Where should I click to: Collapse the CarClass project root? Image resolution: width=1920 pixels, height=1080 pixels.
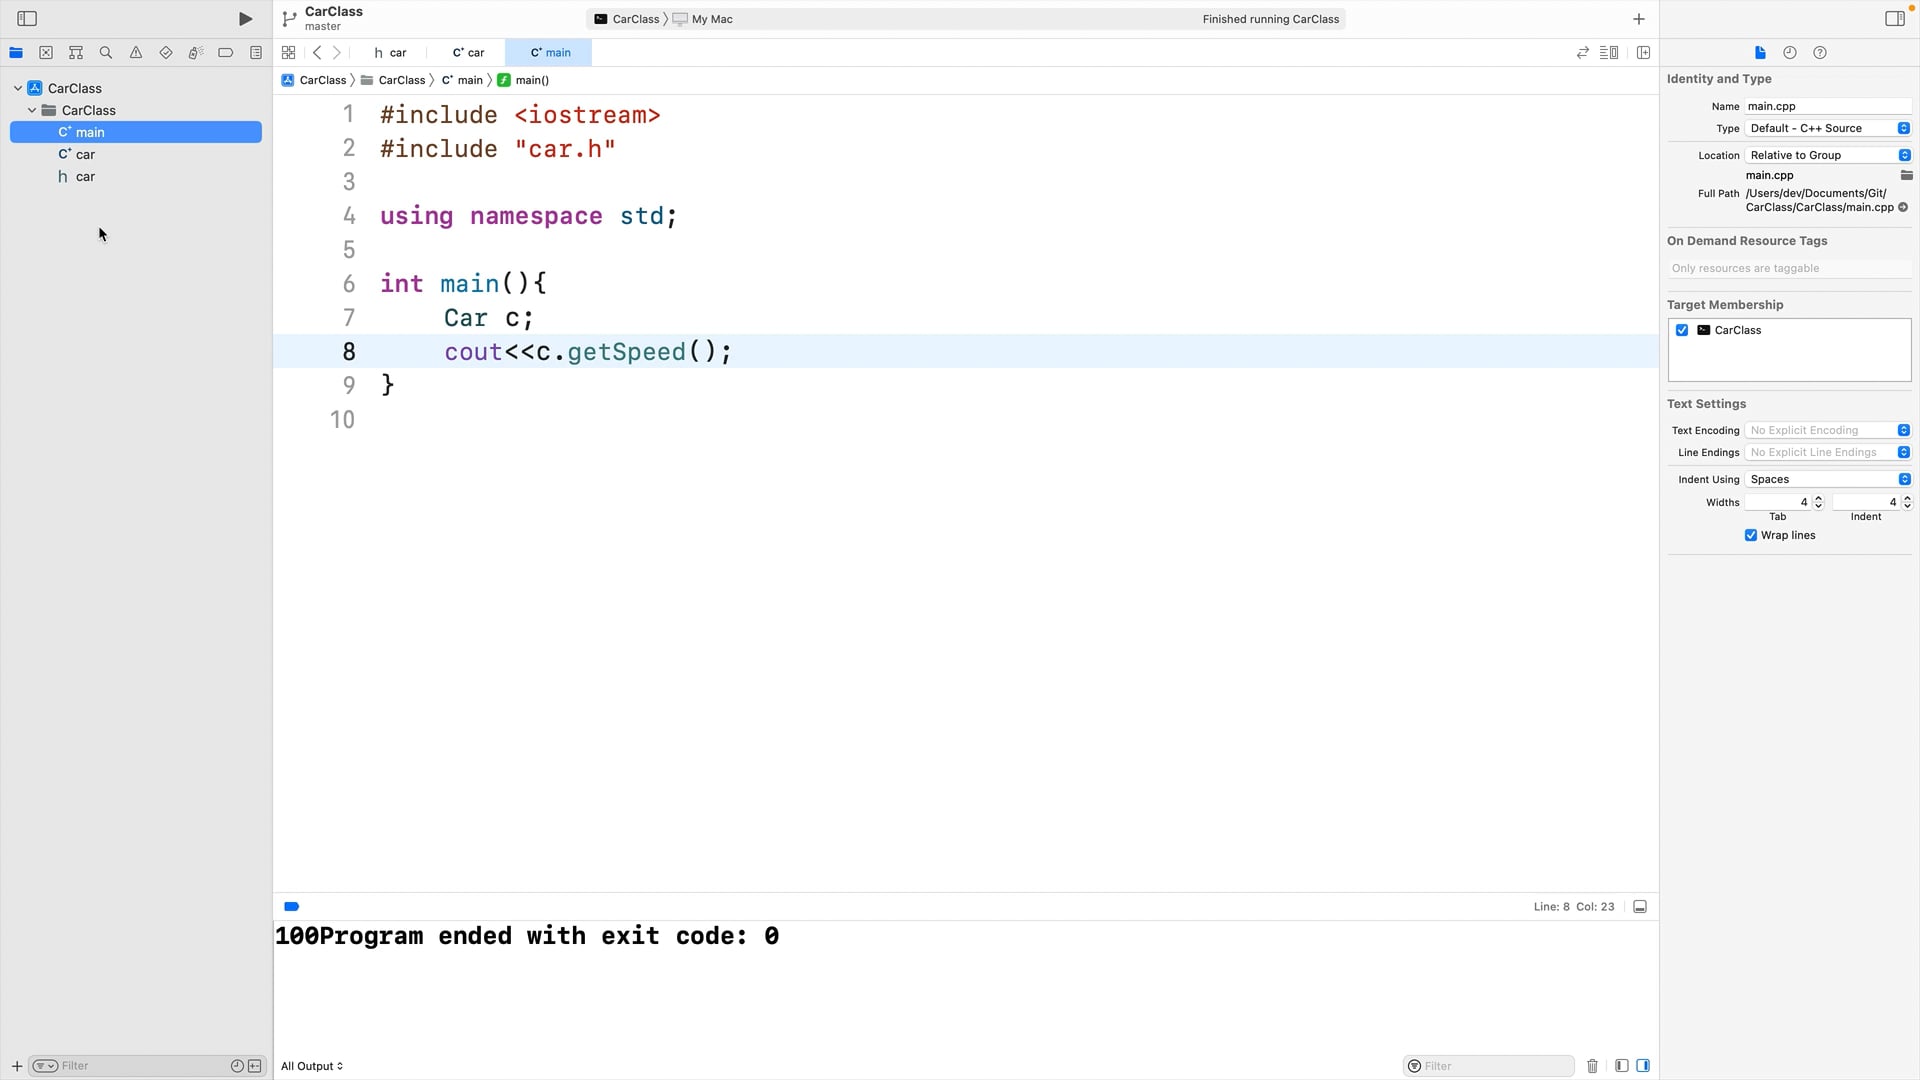coord(18,88)
